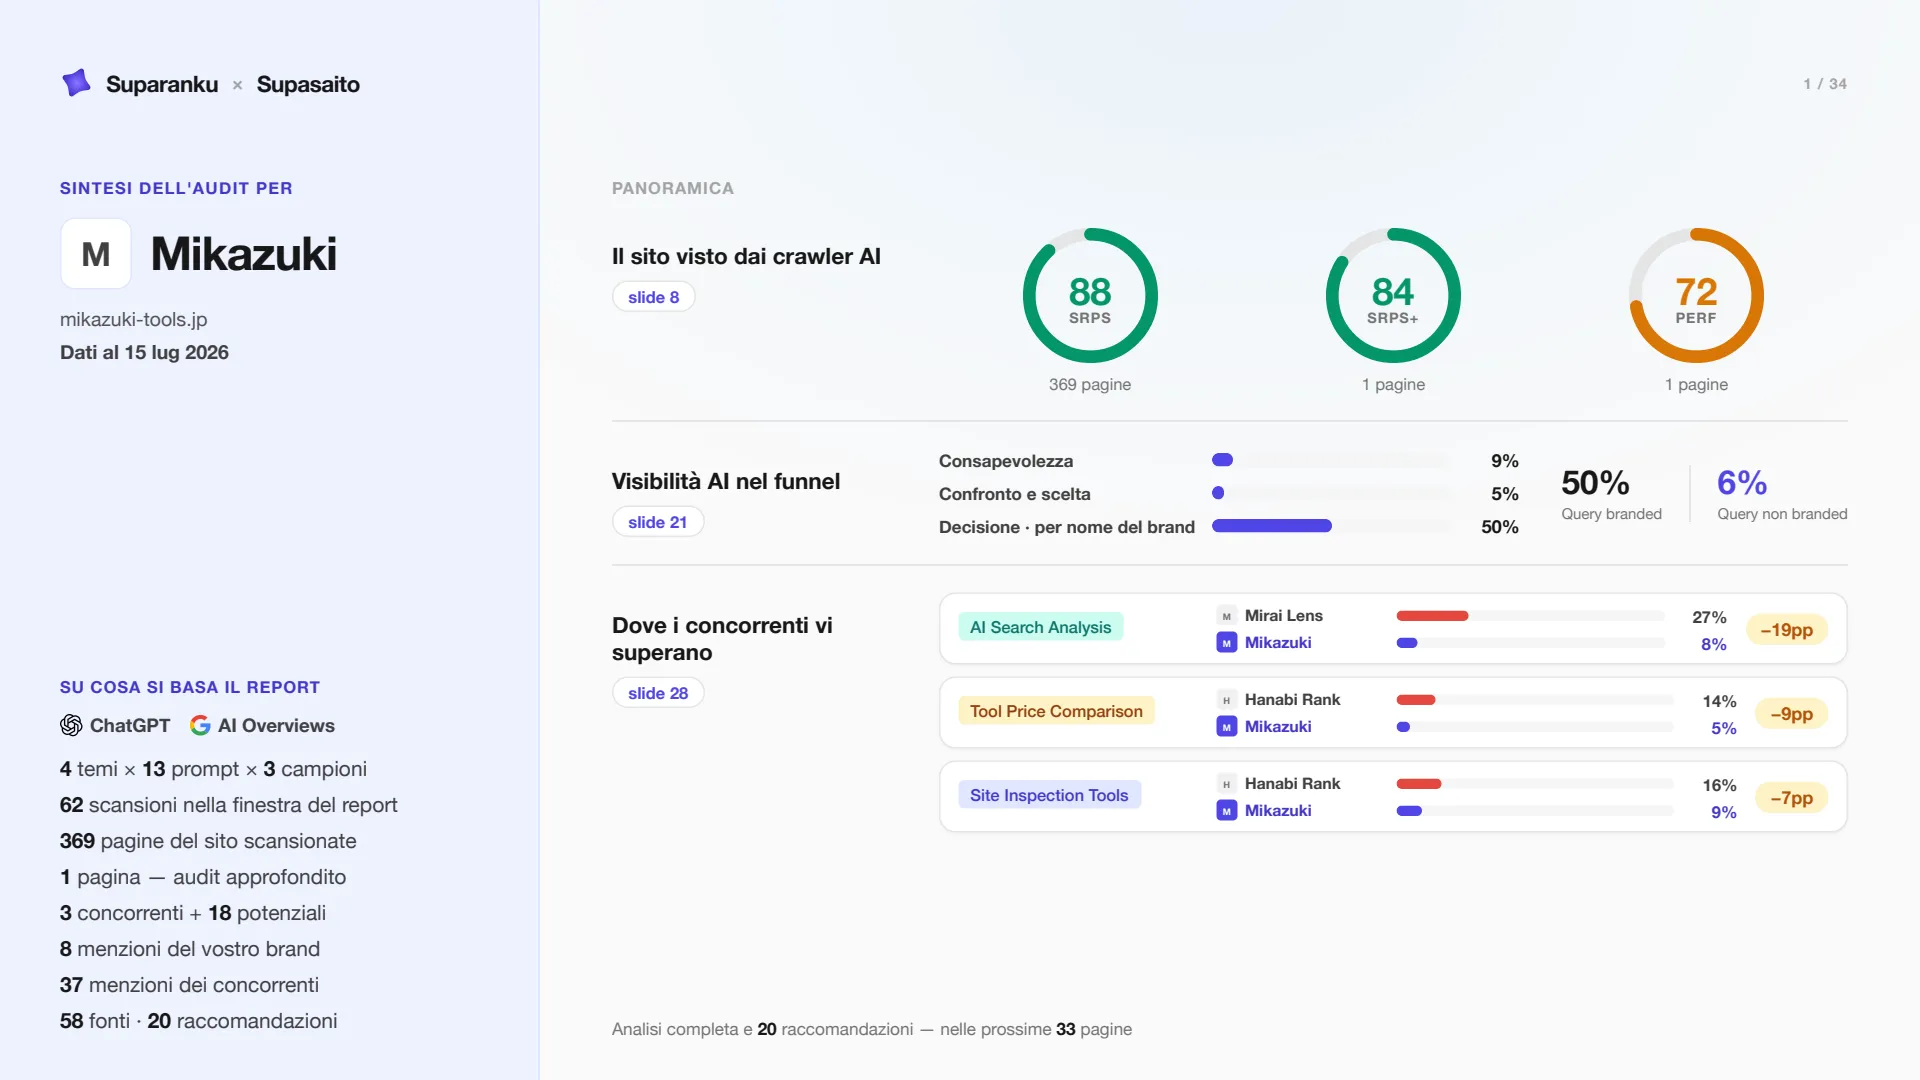Viewport: 1920px width, 1080px height.
Task: Click Hanabi Rank icon in Tool Price Comparison
Action: click(x=1226, y=700)
